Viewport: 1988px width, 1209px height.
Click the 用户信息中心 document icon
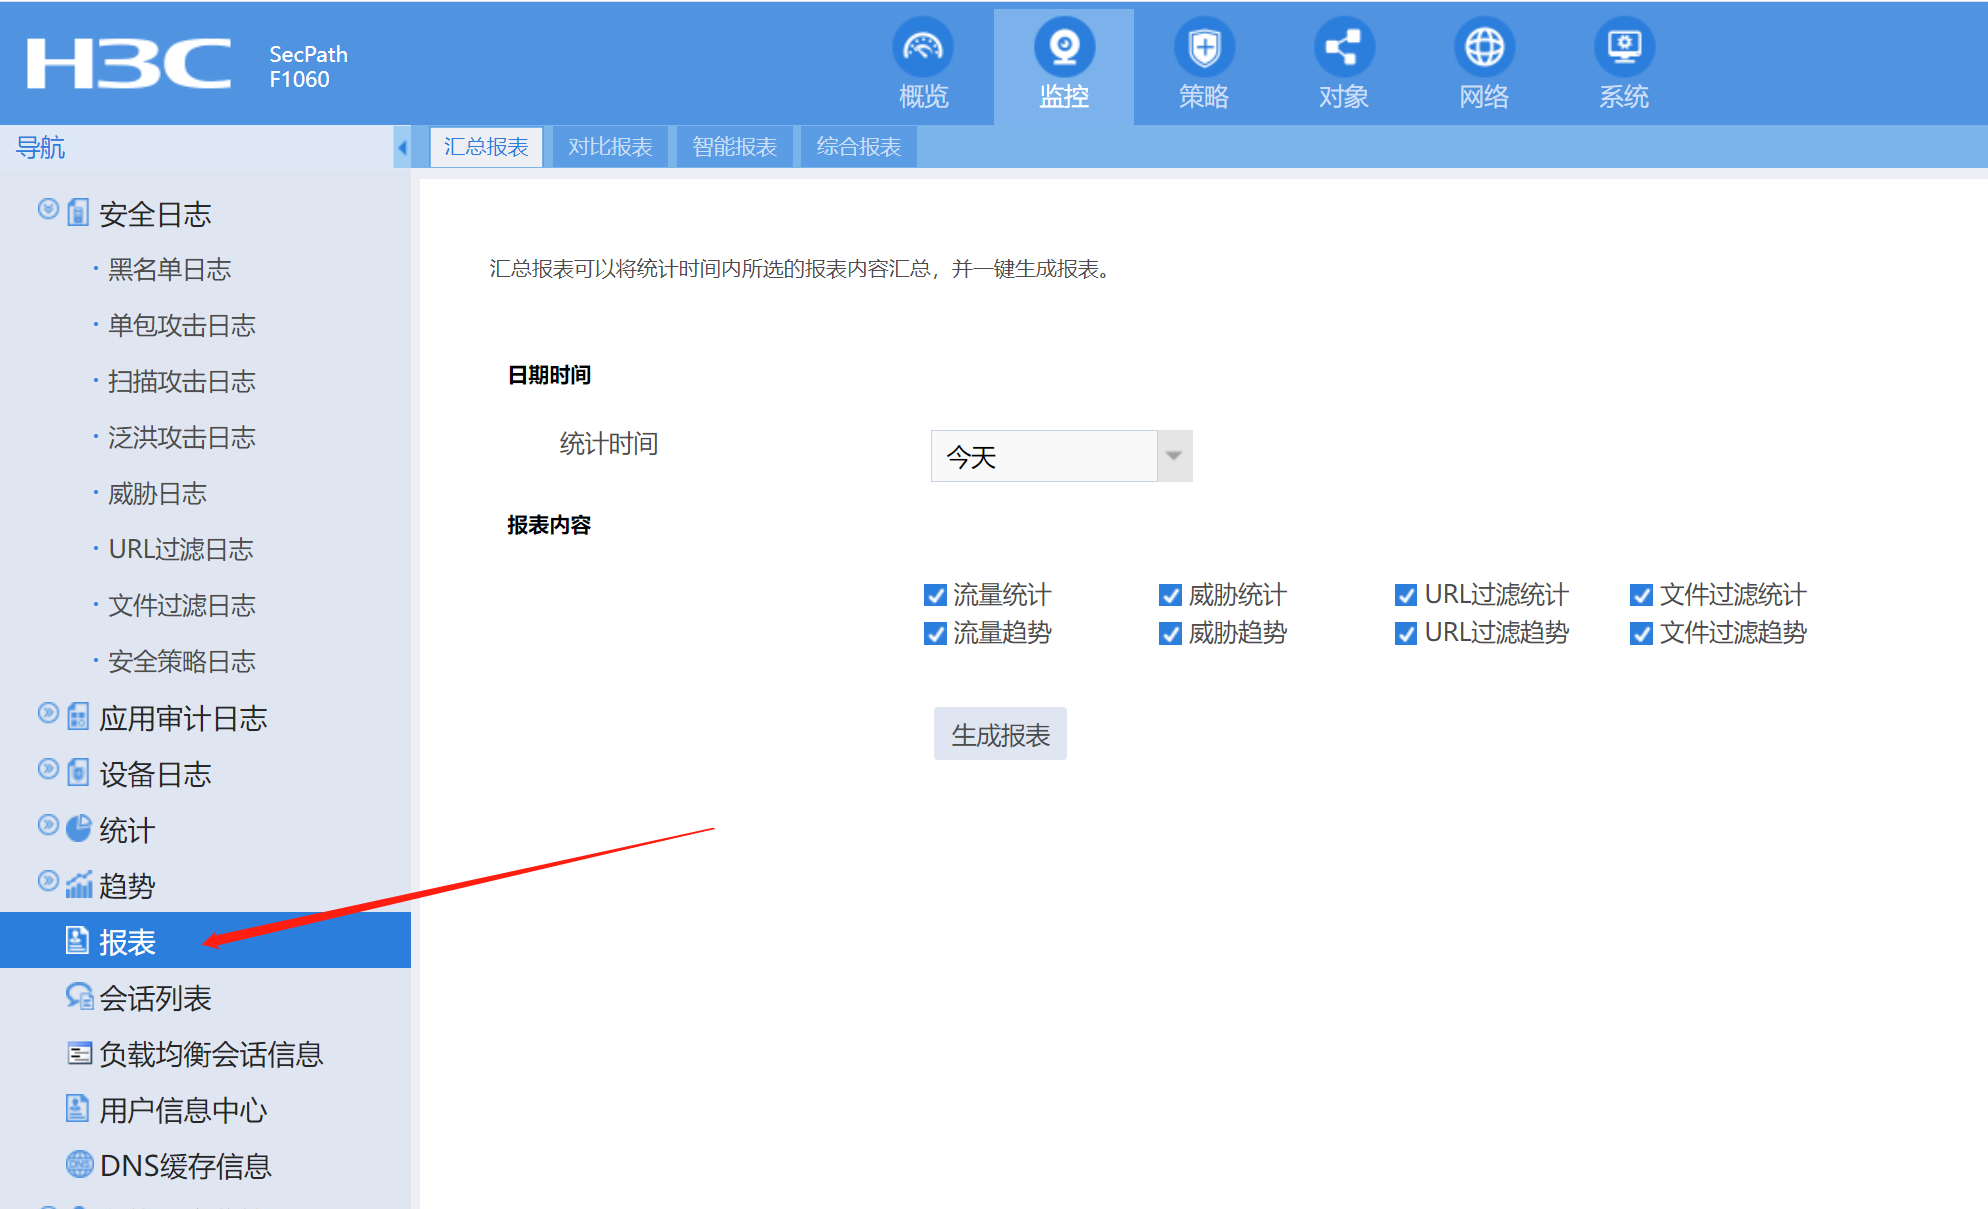tap(77, 1108)
